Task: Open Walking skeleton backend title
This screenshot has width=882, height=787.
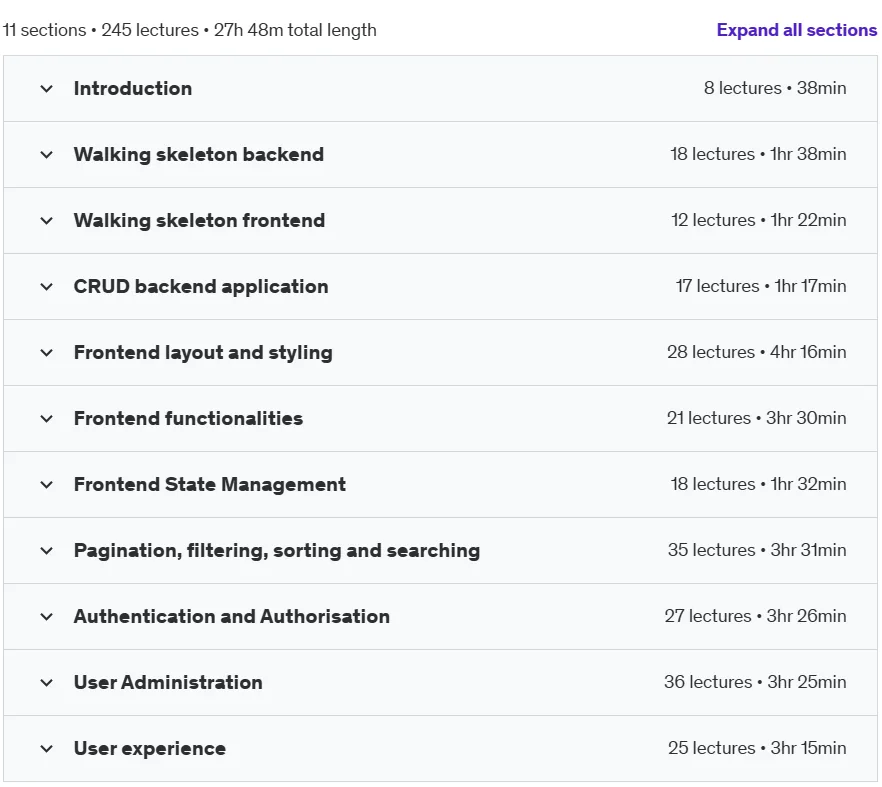Action: pos(199,154)
